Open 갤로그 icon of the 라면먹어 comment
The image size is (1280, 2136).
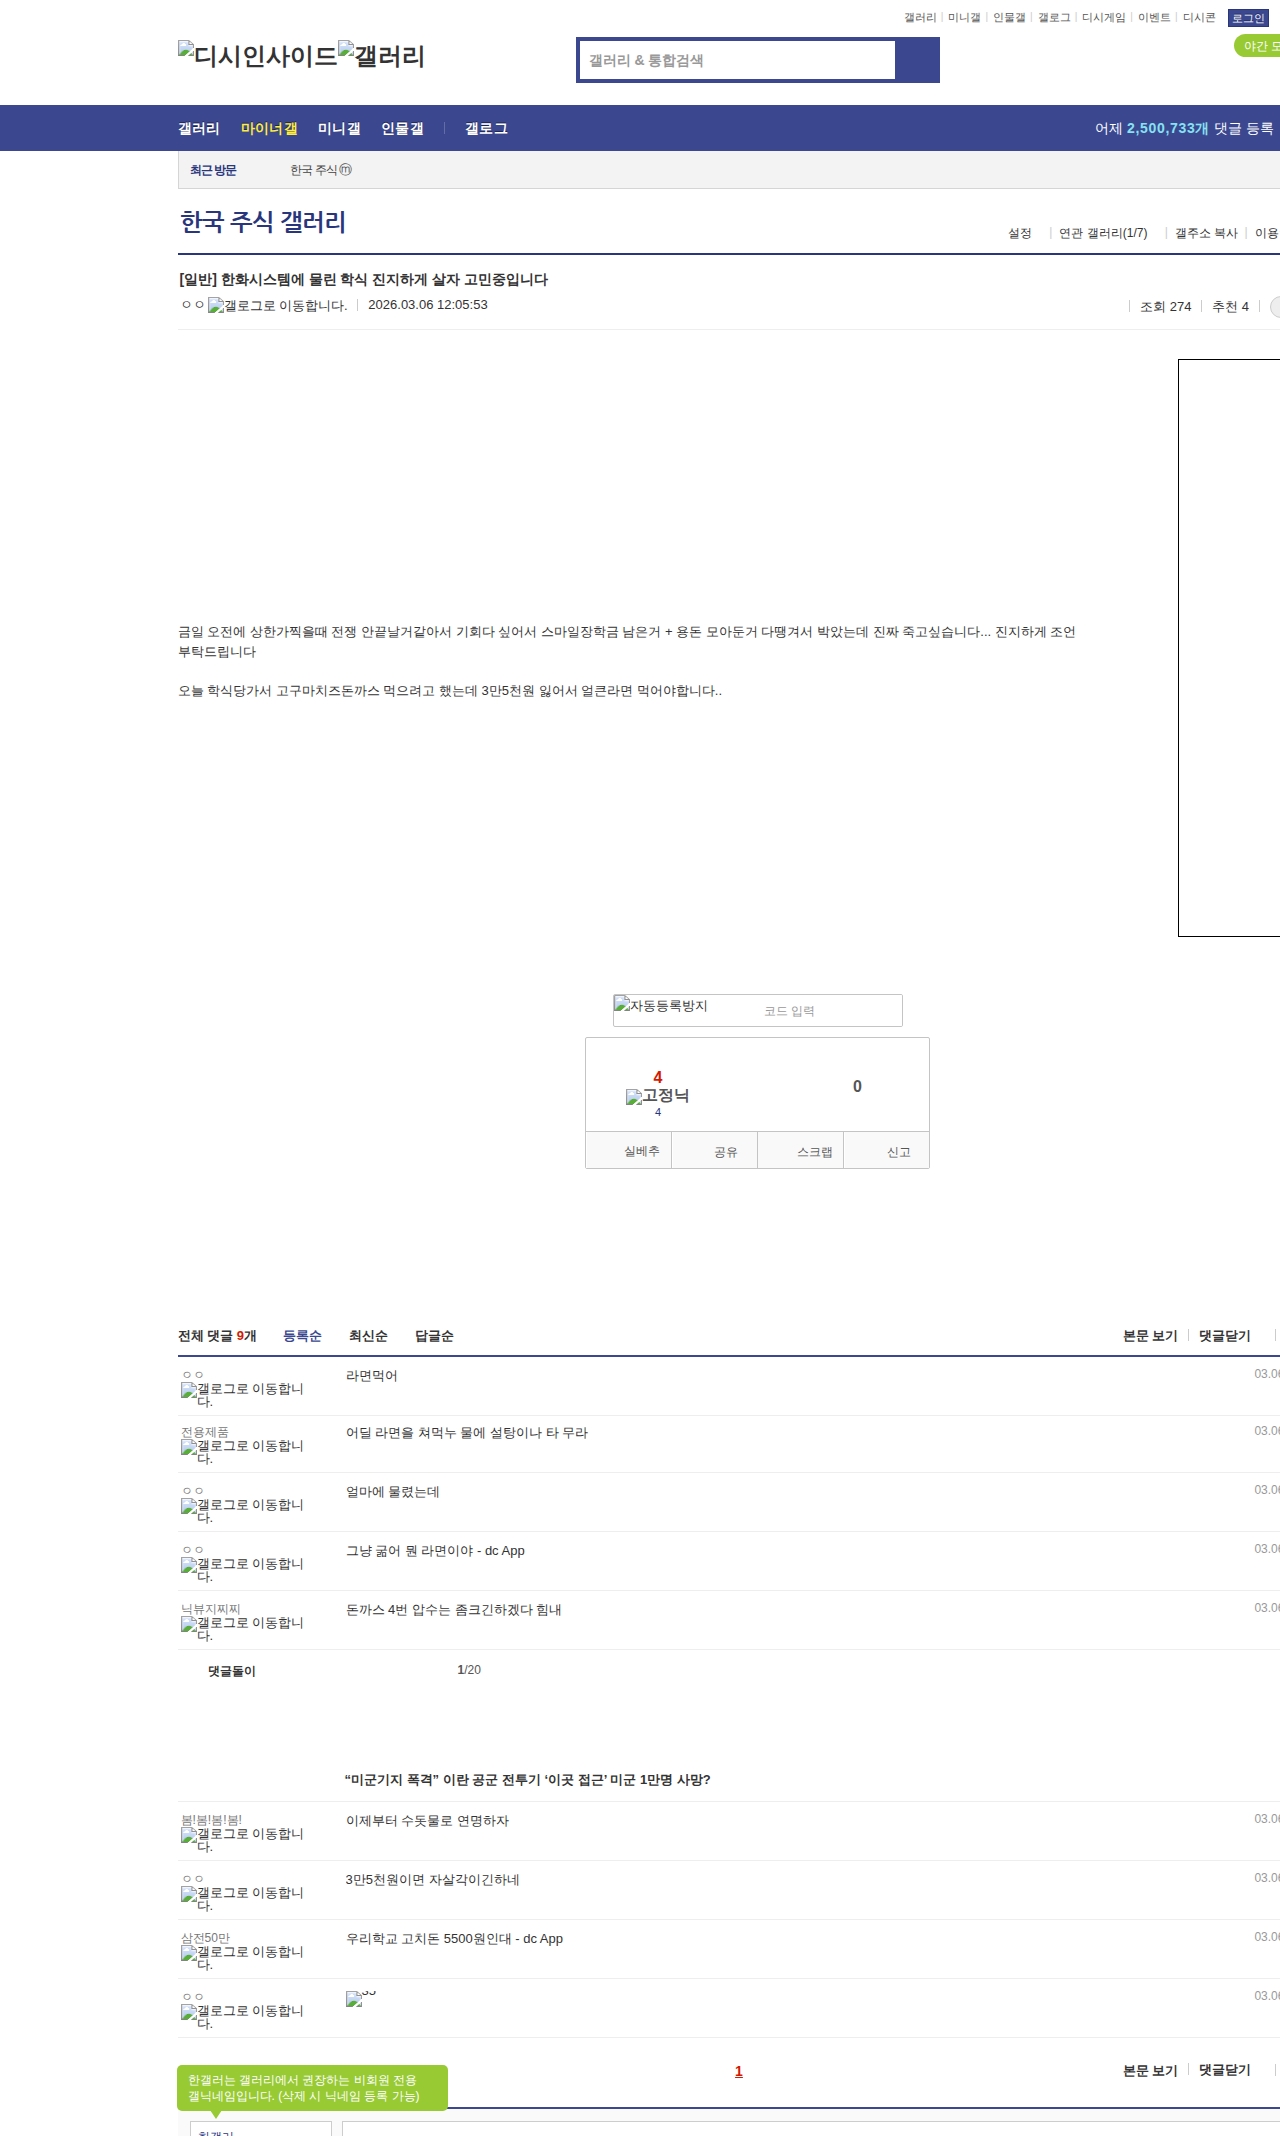coord(242,1394)
